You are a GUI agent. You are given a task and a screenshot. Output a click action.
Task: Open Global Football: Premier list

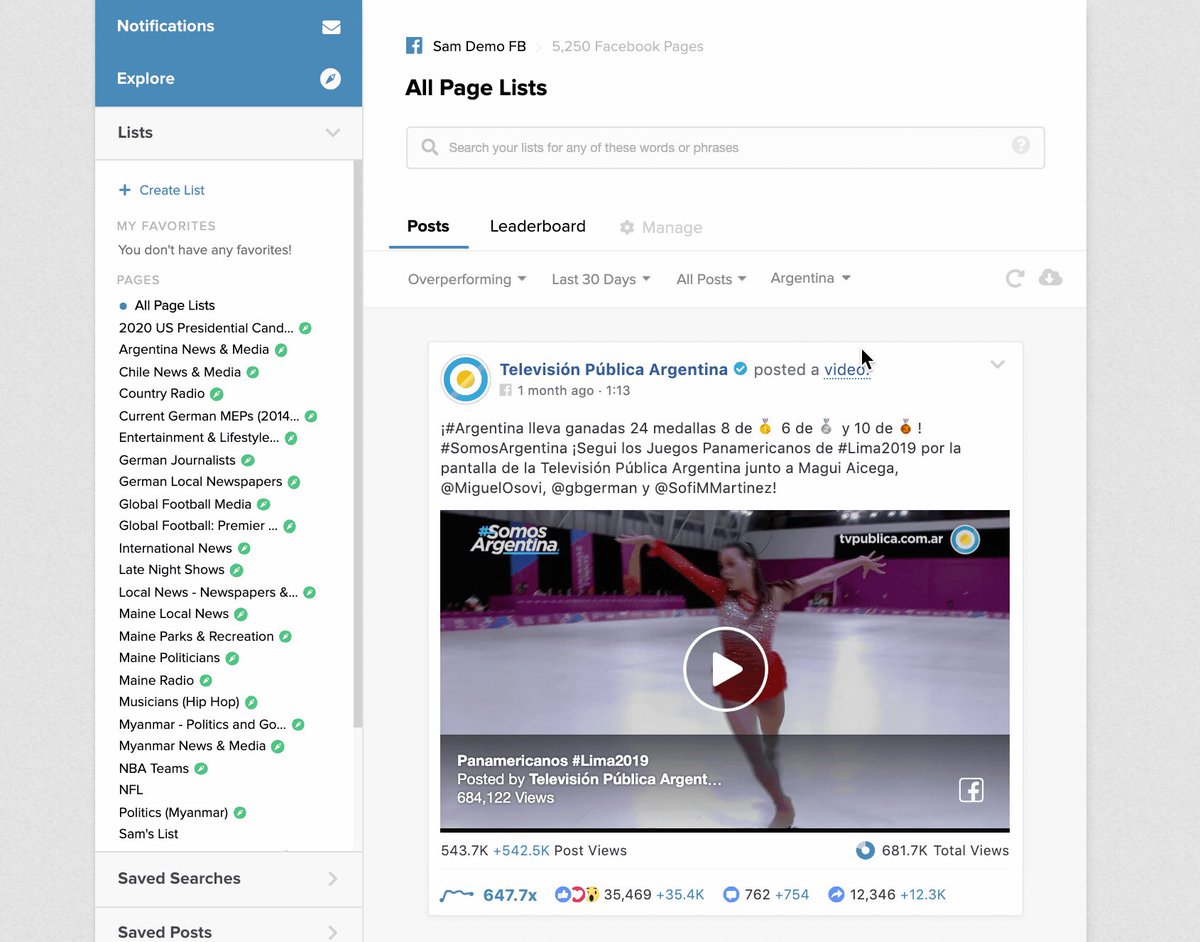point(198,525)
